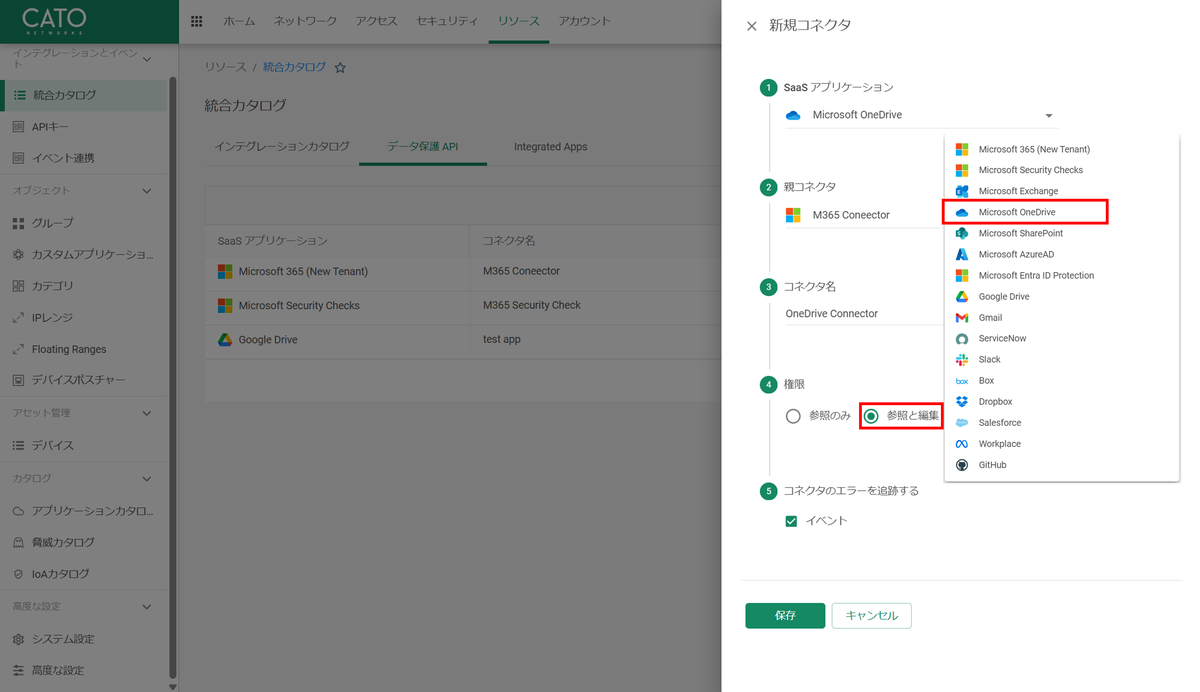The width and height of the screenshot is (1200, 692).
Task: Collapse the 高度な設定 sidebar section
Action: point(147,607)
